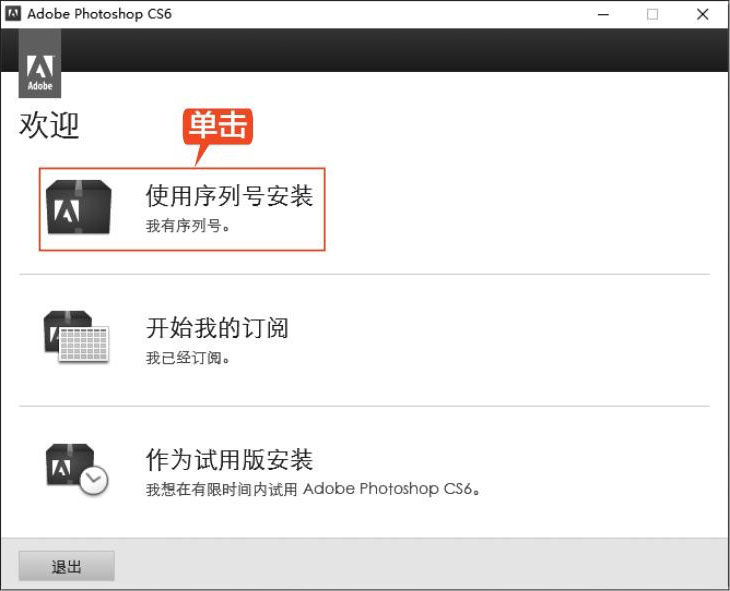Click the trial install package with clock icon
730x591 pixels.
click(77, 469)
